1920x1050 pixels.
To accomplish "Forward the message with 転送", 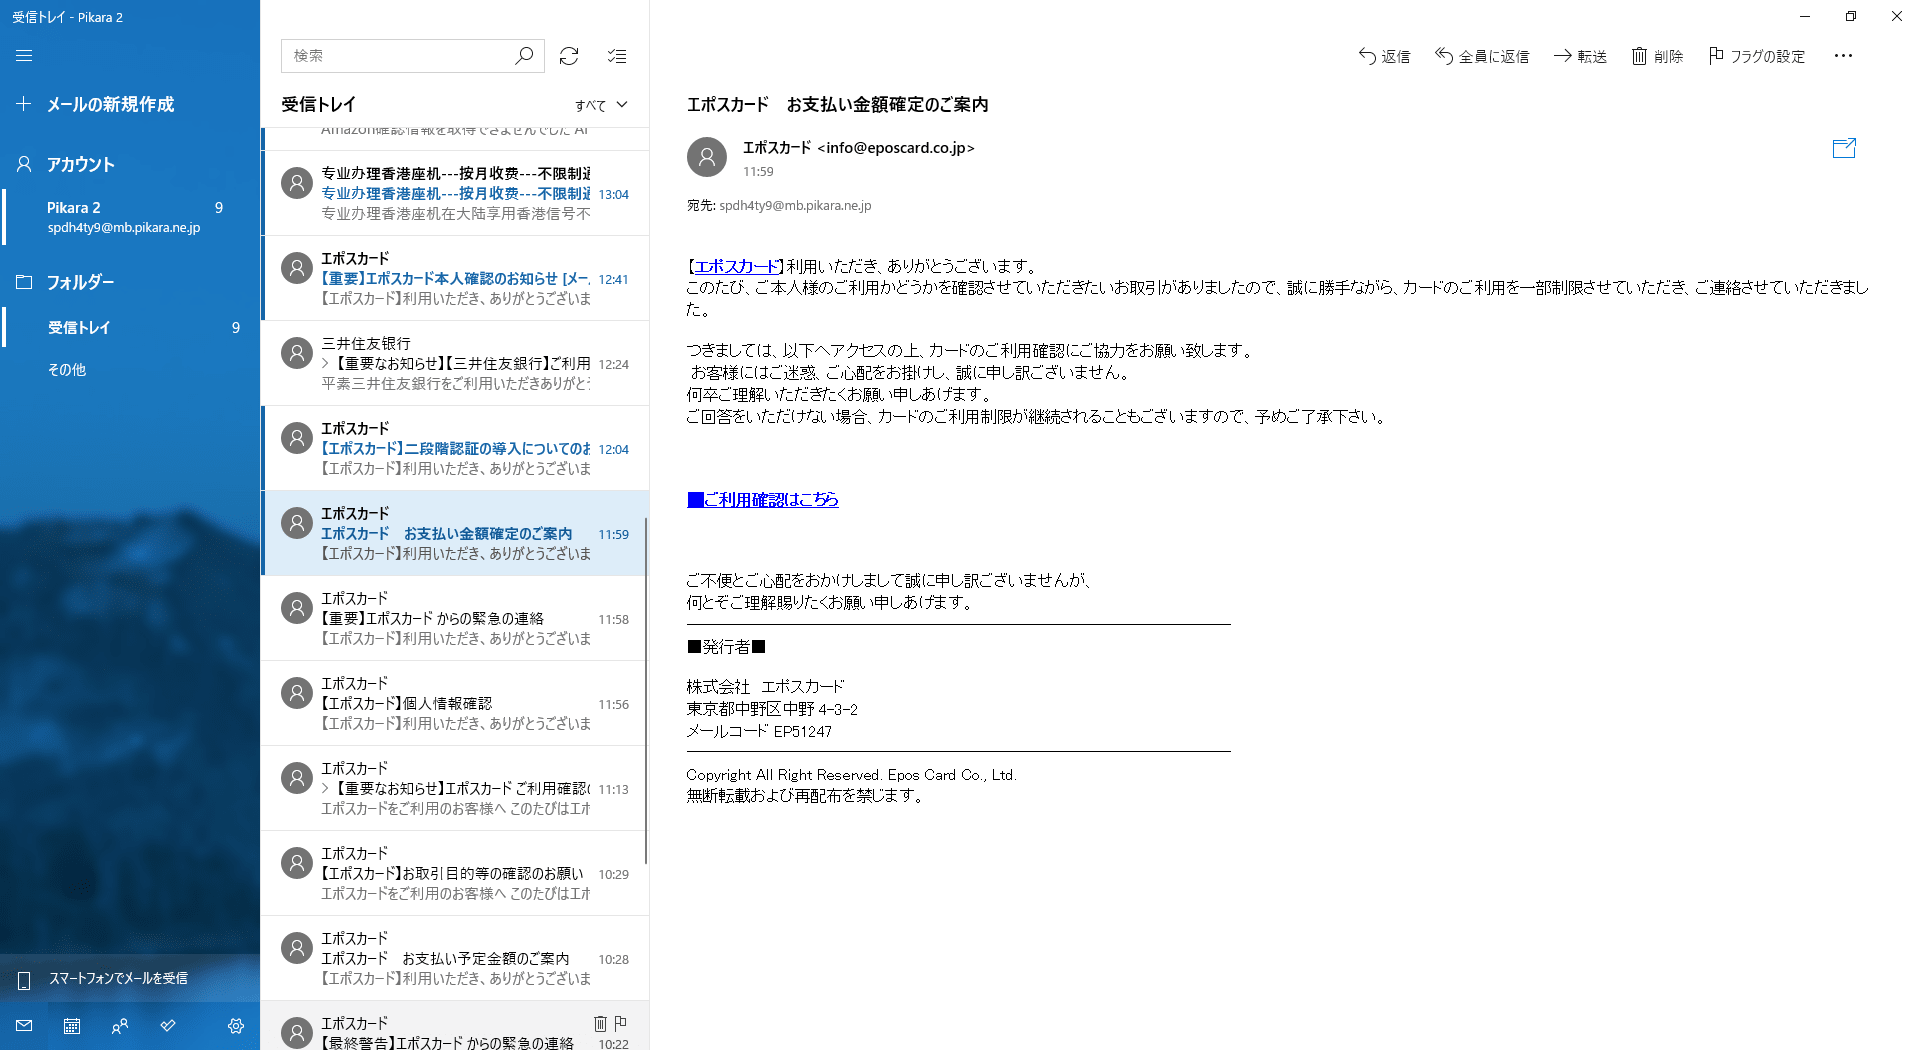I will coord(1580,56).
